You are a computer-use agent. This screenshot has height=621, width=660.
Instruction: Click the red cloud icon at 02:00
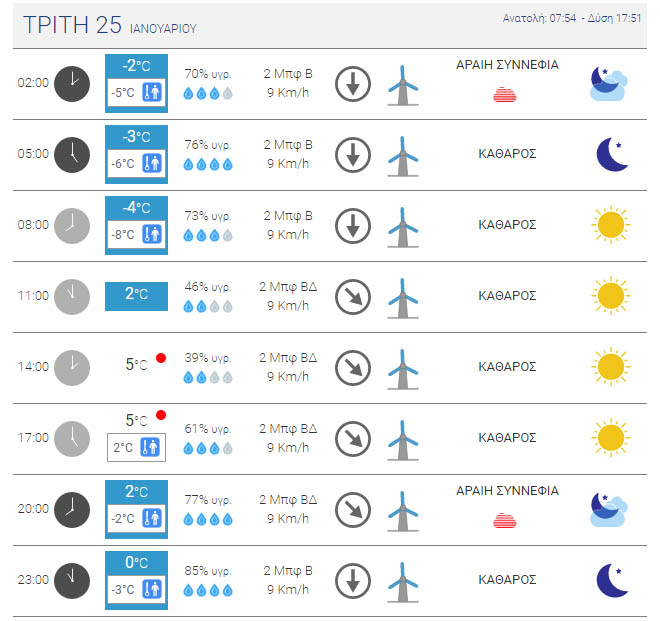[x=506, y=95]
